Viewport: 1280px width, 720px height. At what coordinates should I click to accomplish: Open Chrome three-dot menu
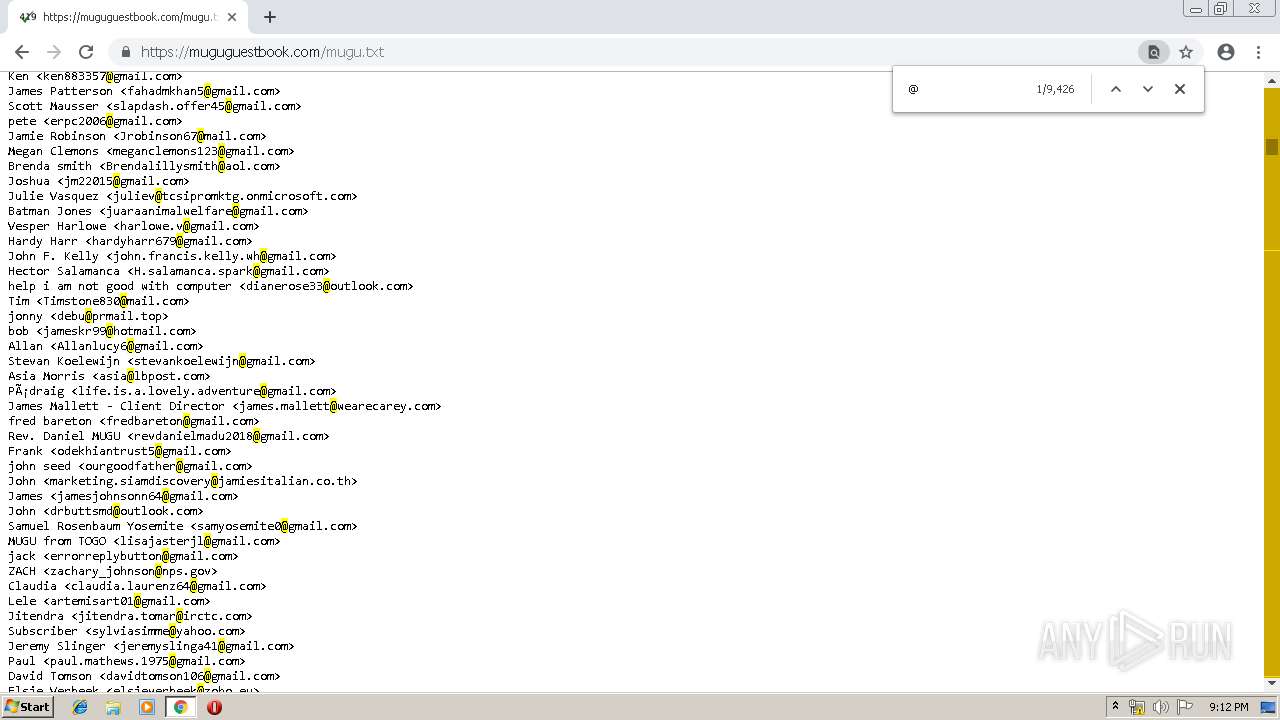click(x=1258, y=52)
